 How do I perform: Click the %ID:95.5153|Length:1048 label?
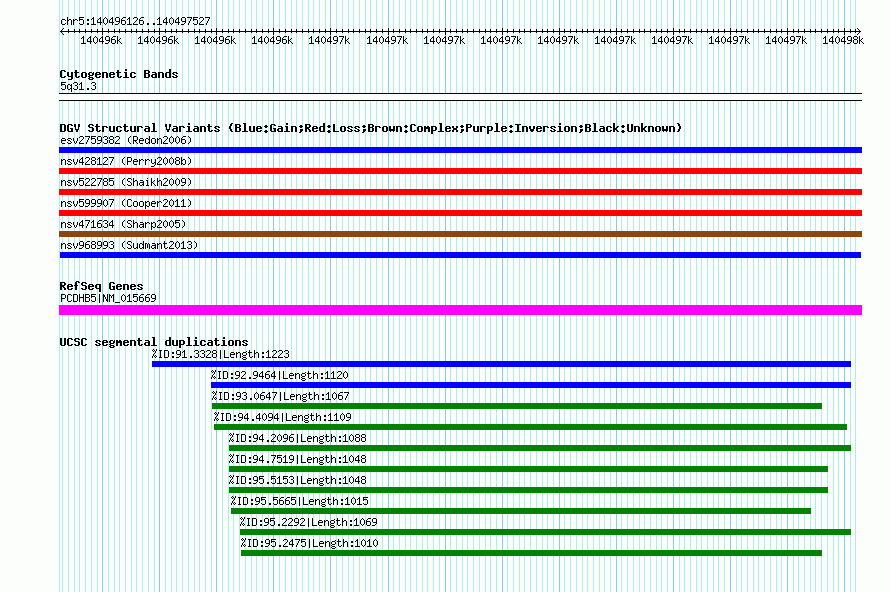click(297, 480)
